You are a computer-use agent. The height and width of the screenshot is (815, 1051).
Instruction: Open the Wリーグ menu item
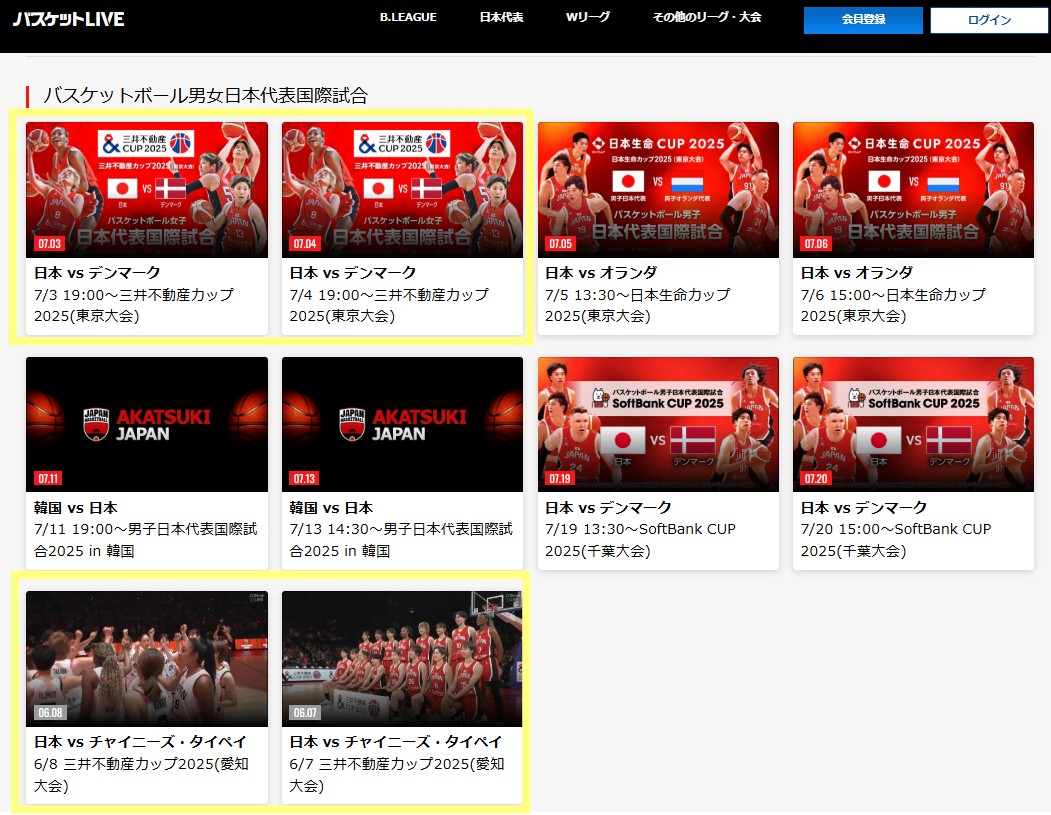click(x=588, y=17)
